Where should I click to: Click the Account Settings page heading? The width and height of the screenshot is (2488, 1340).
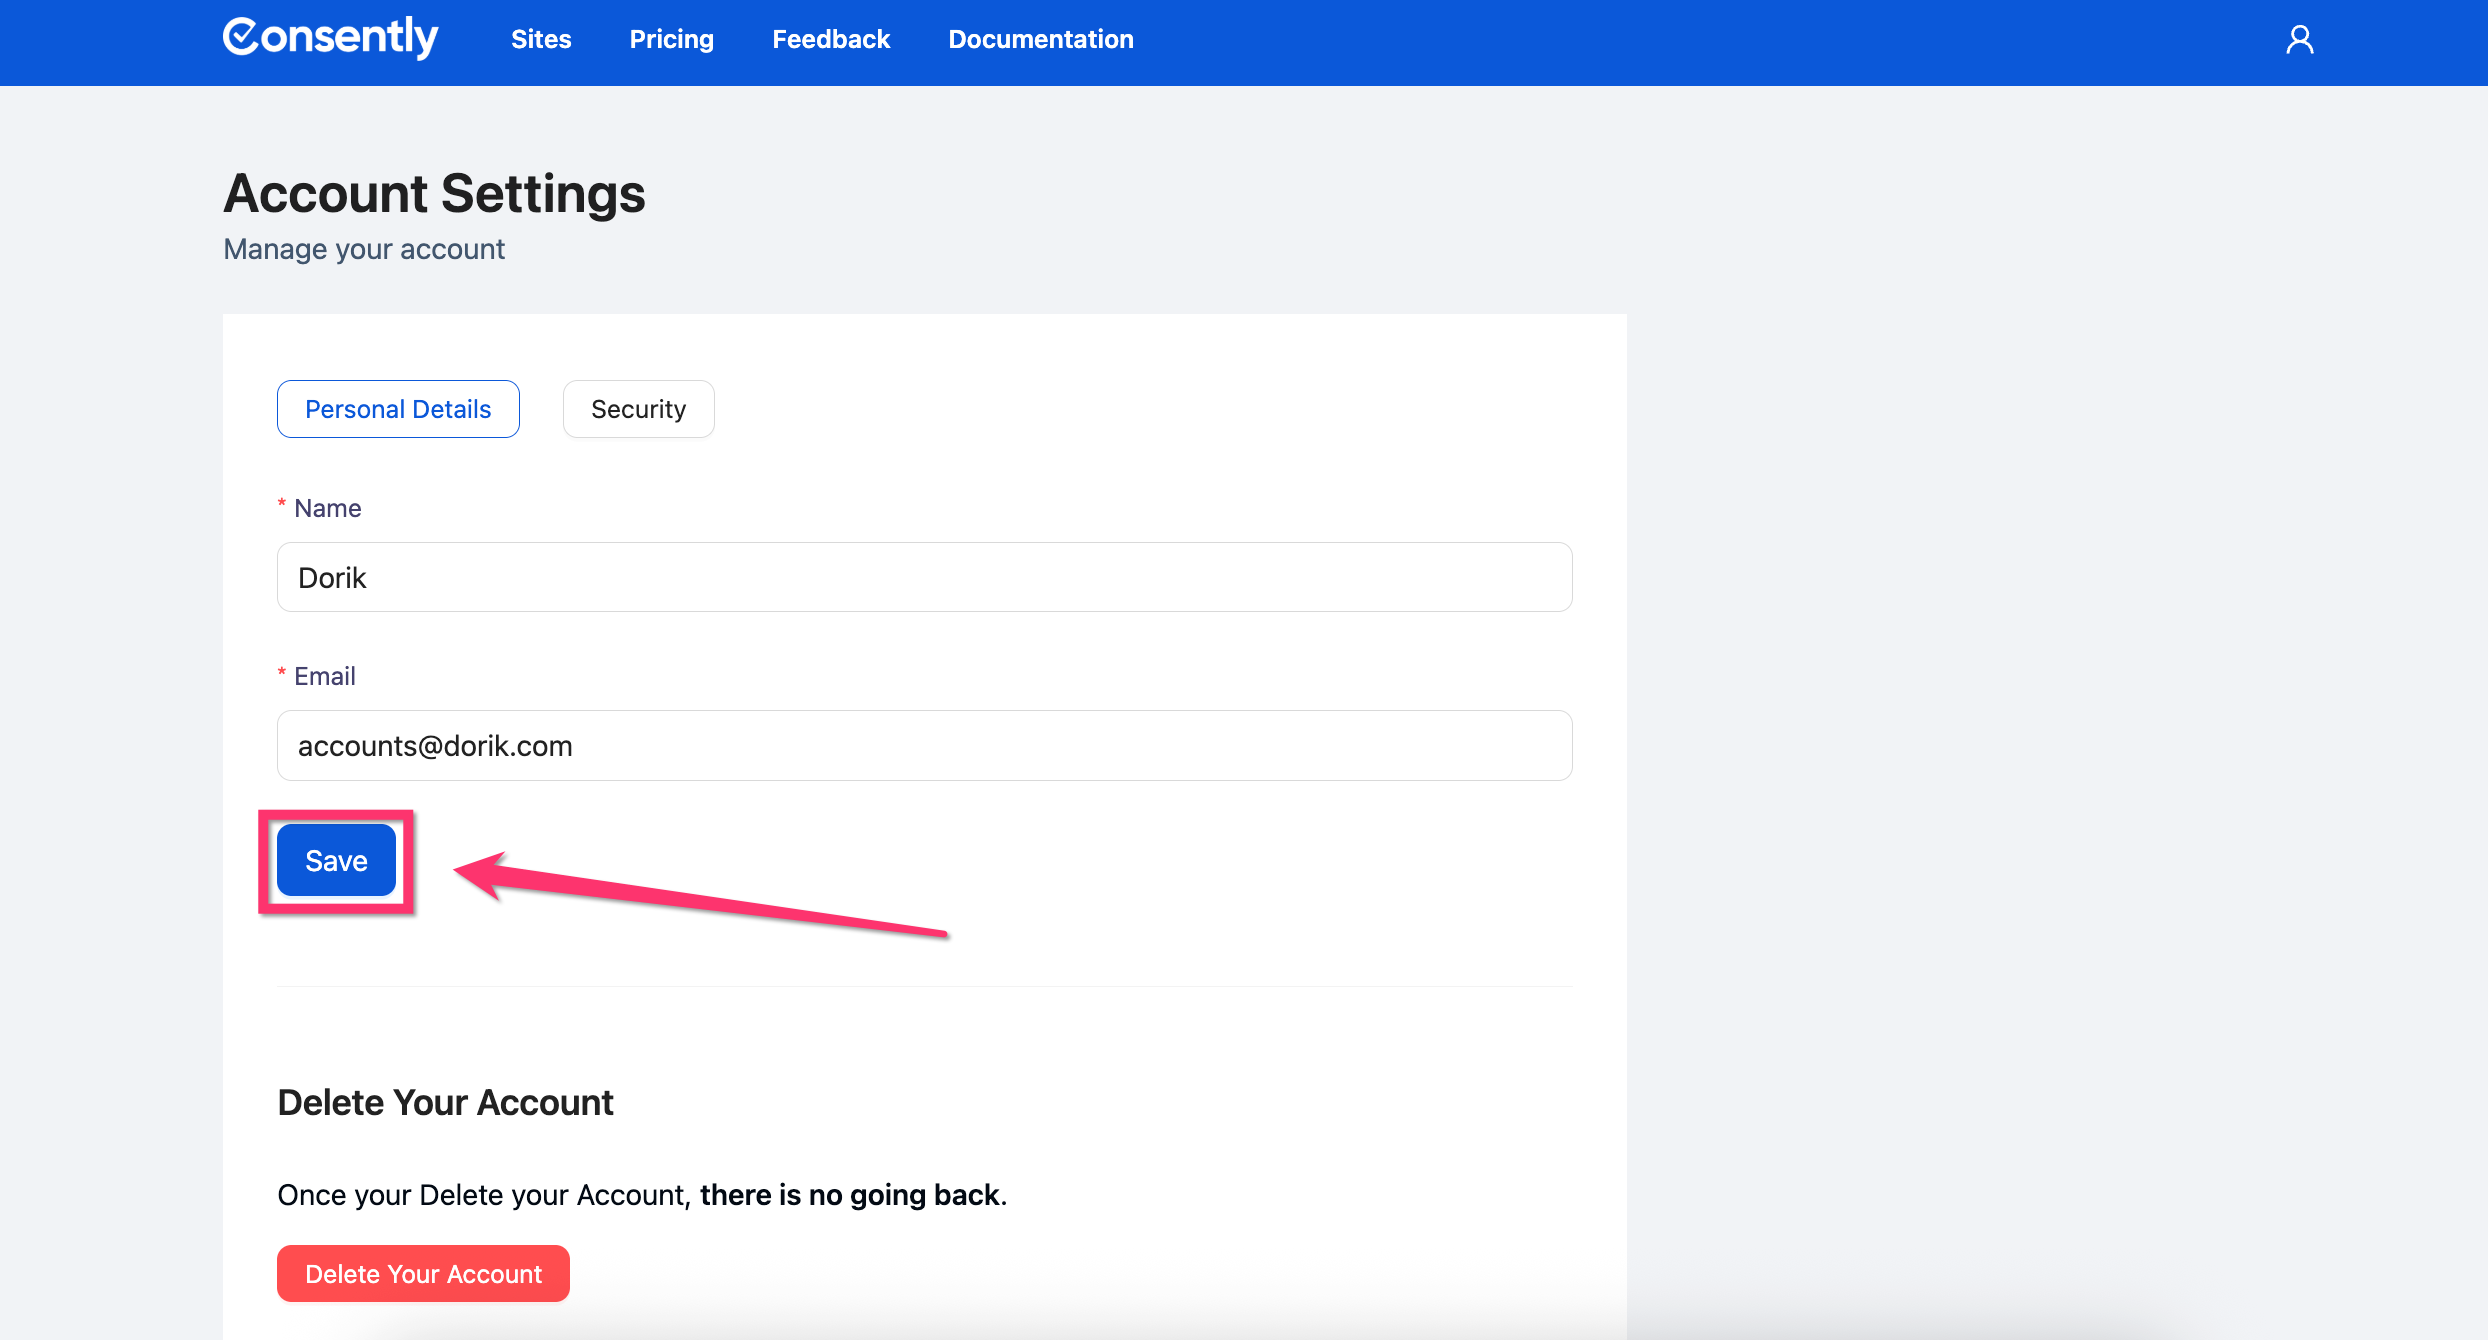(x=434, y=193)
